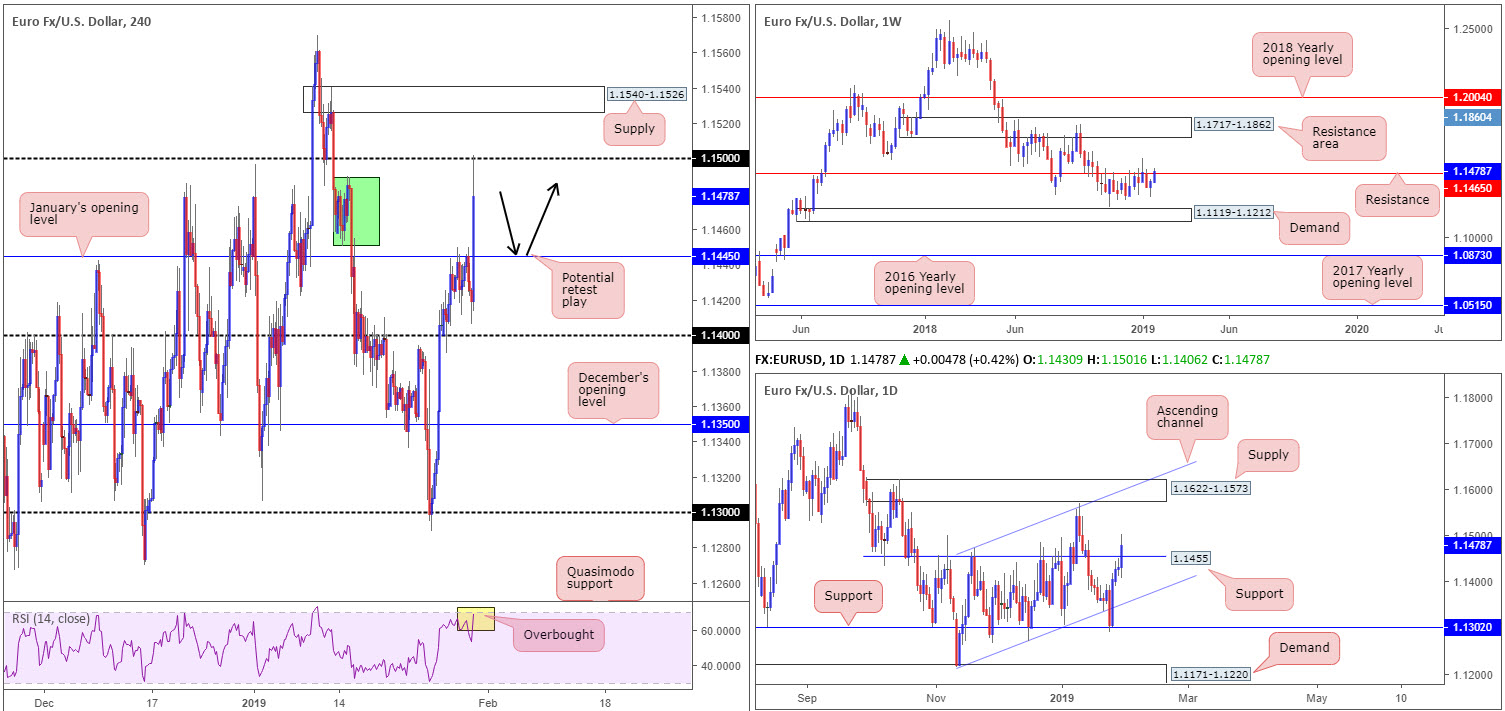The height and width of the screenshot is (711, 1505).
Task: Select the Overbought callout on RSI pane
Action: (558, 634)
